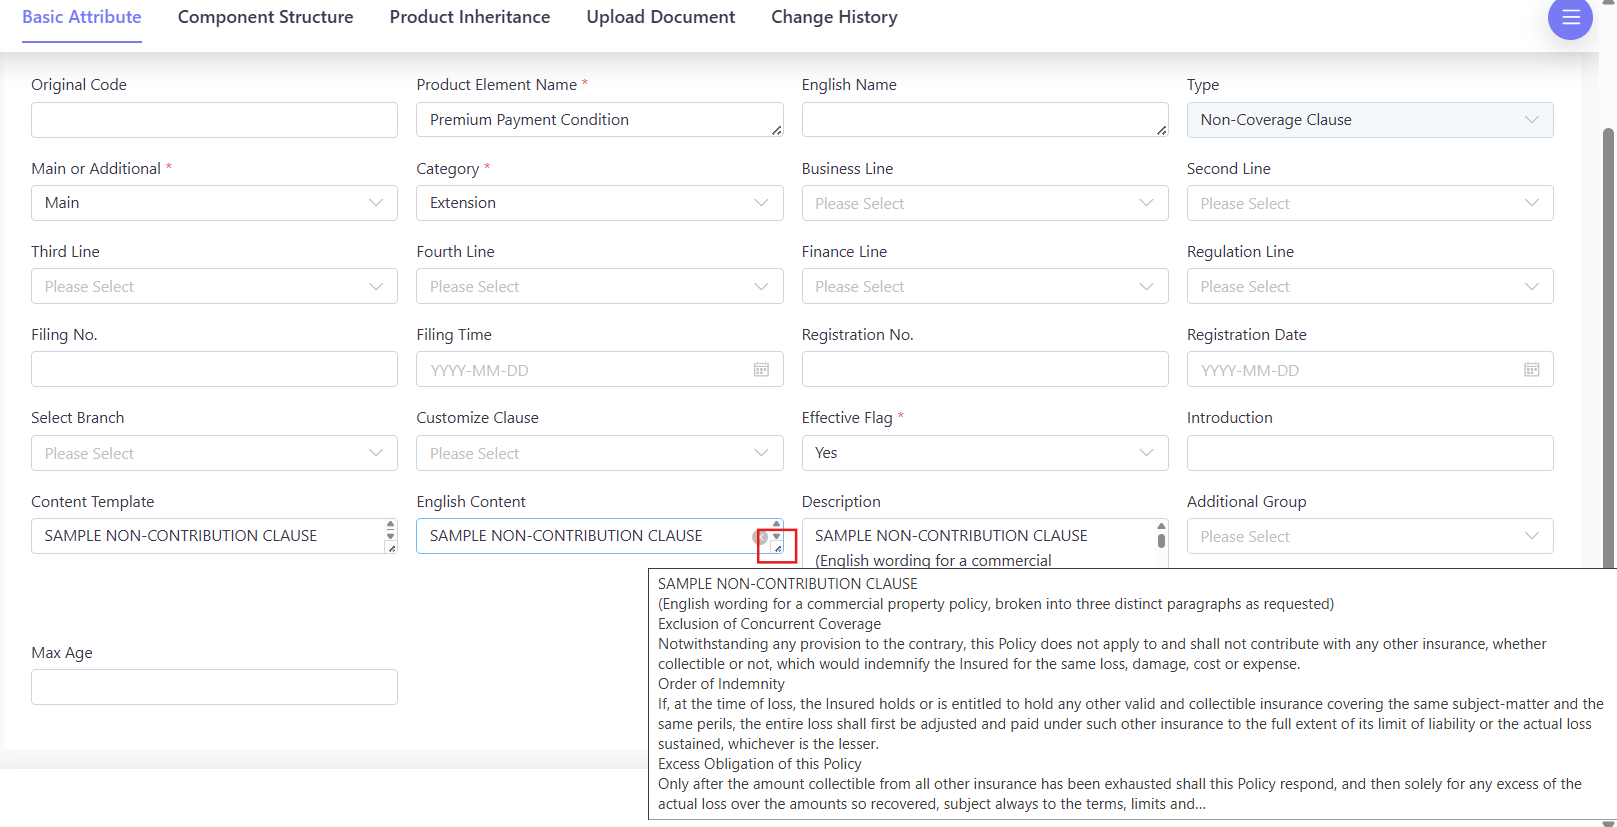The width and height of the screenshot is (1617, 827).
Task: Open the purple hamburger menu button
Action: click(1570, 18)
